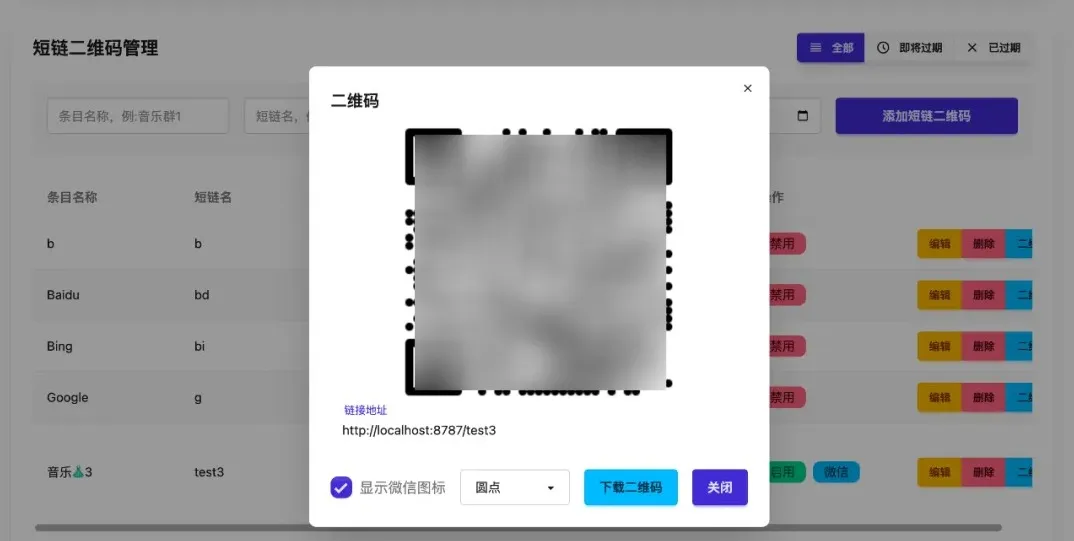Image resolution: width=1074 pixels, height=541 pixels.
Task: Click the X icon on the 已过期 tab
Action: 972,47
